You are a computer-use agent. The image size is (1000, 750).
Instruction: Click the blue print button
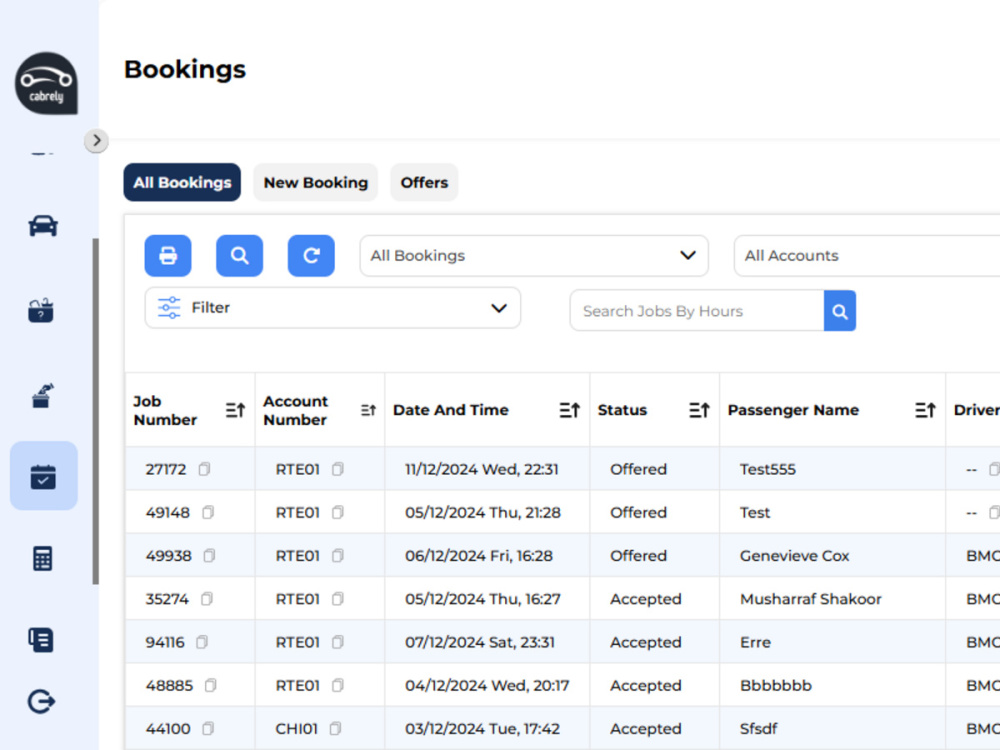[x=168, y=256]
